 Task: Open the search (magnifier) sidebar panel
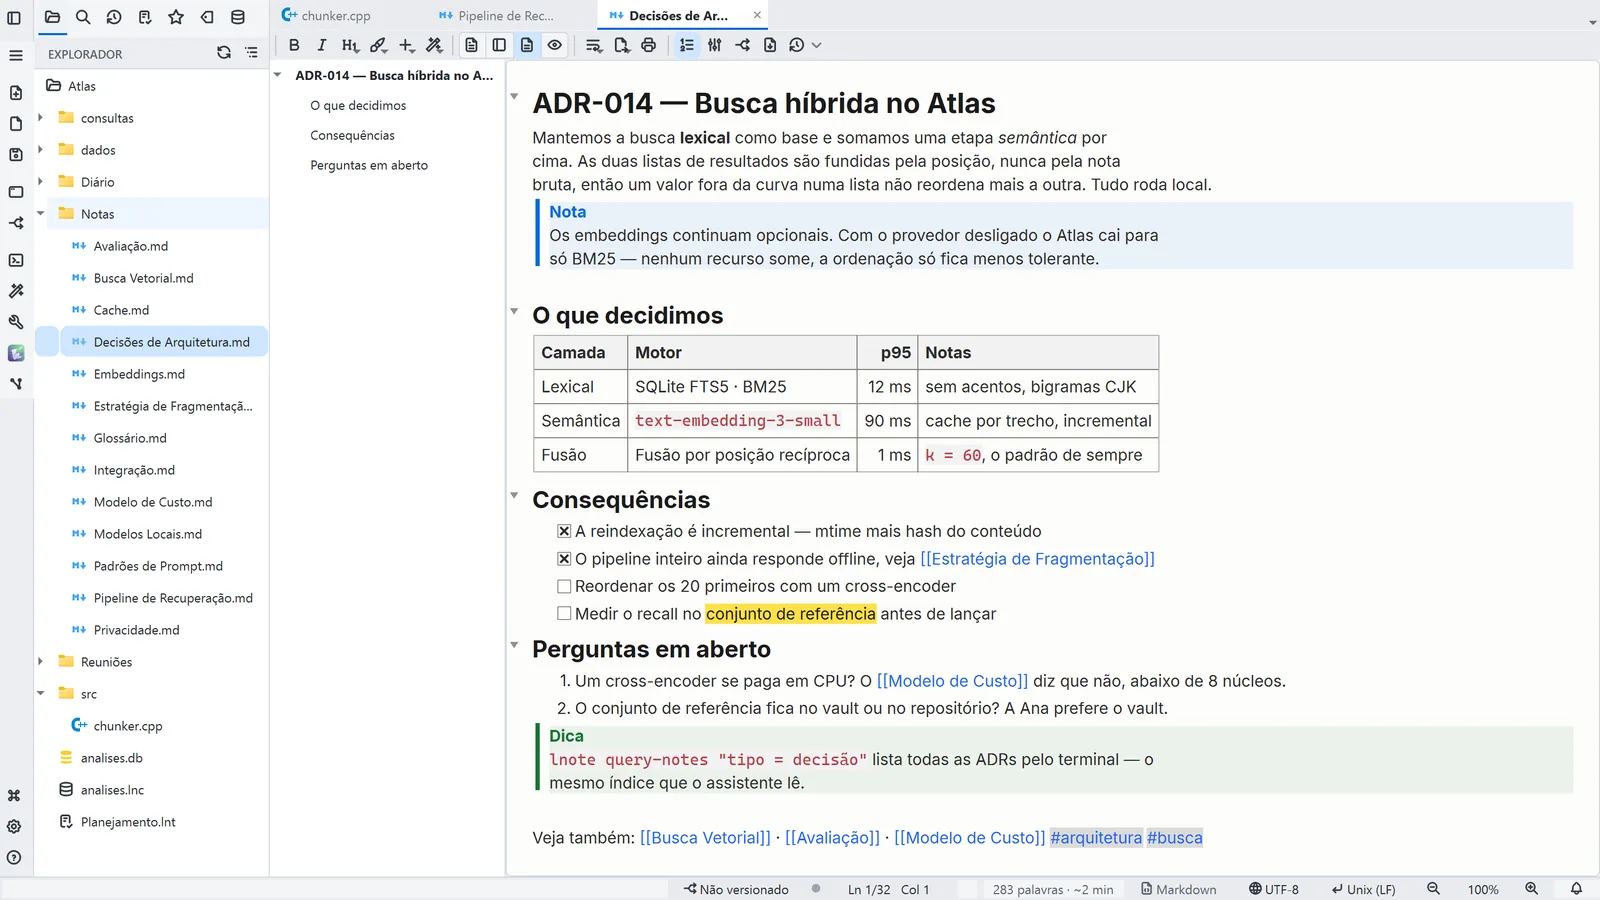83,17
